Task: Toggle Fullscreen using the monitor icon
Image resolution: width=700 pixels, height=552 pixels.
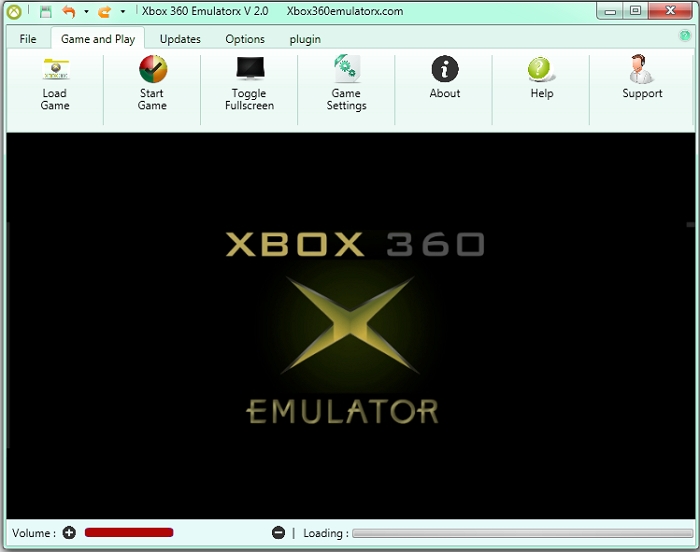Action: pos(250,69)
